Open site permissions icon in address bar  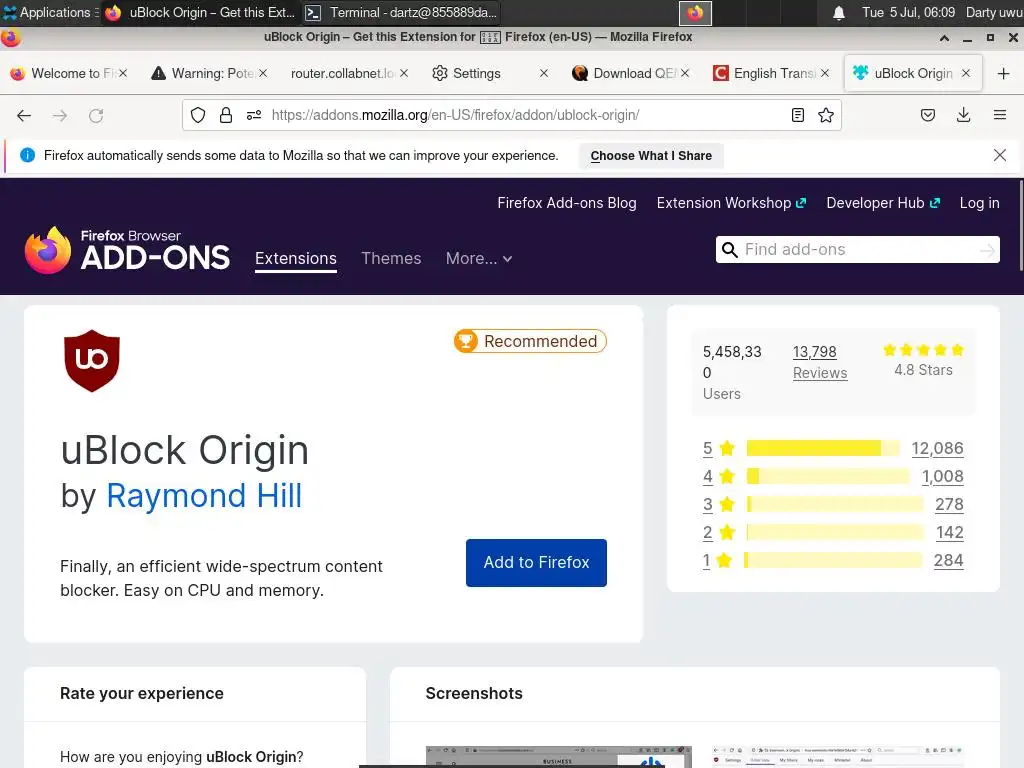pos(254,116)
